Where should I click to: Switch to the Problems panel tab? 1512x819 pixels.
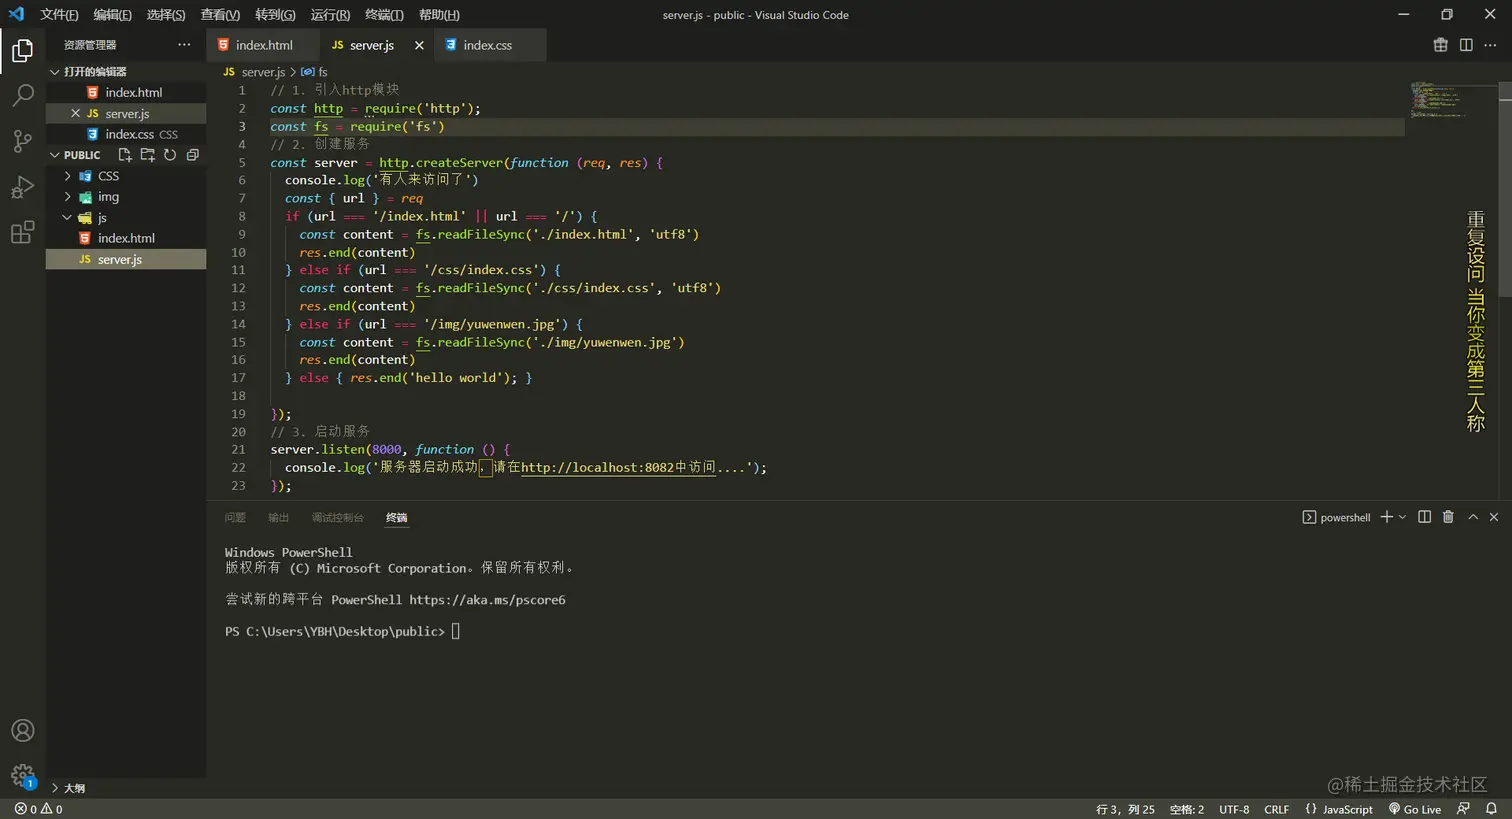235,517
